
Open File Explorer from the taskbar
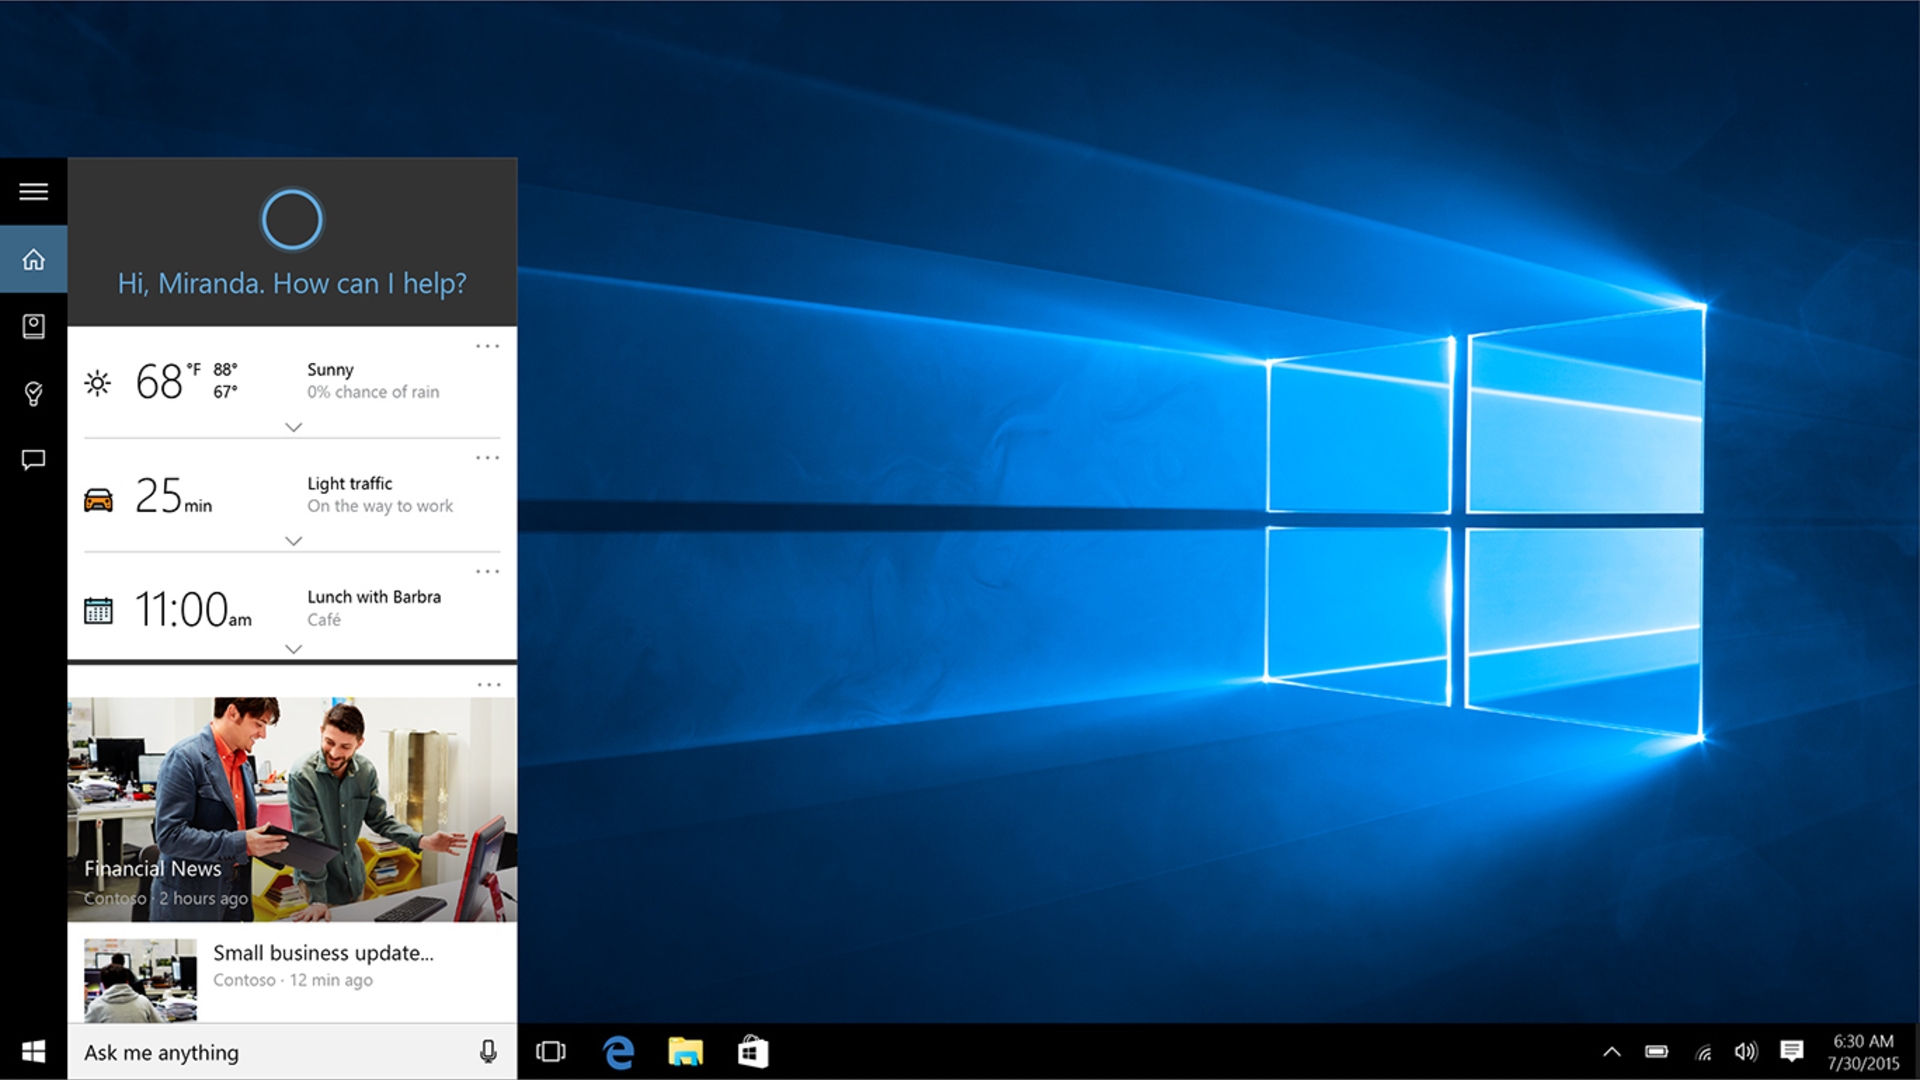(686, 1051)
